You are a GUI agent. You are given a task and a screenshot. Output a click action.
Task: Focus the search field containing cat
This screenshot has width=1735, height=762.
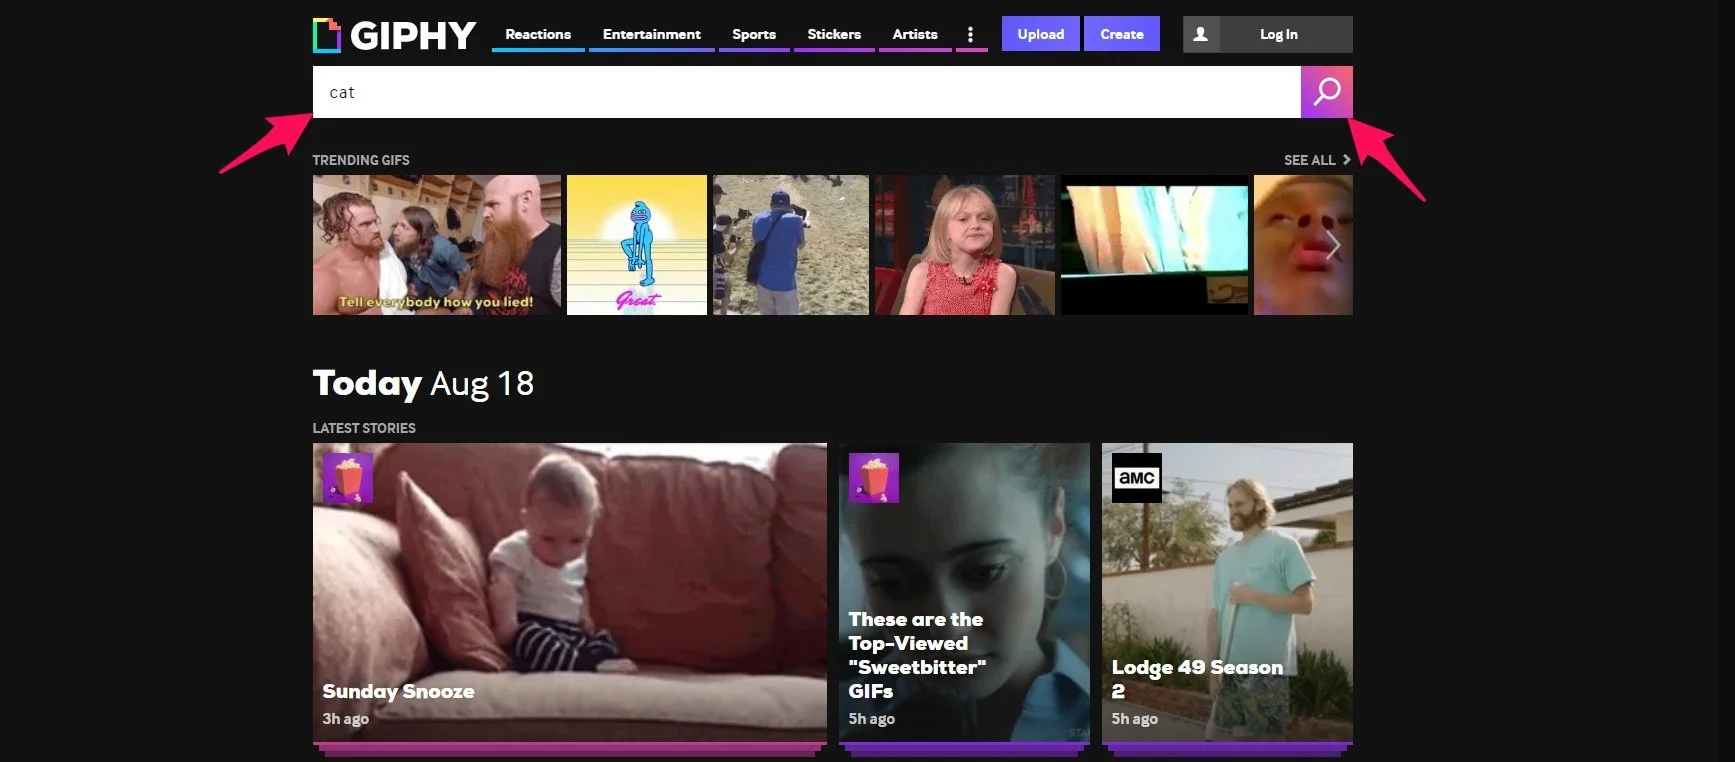[805, 92]
